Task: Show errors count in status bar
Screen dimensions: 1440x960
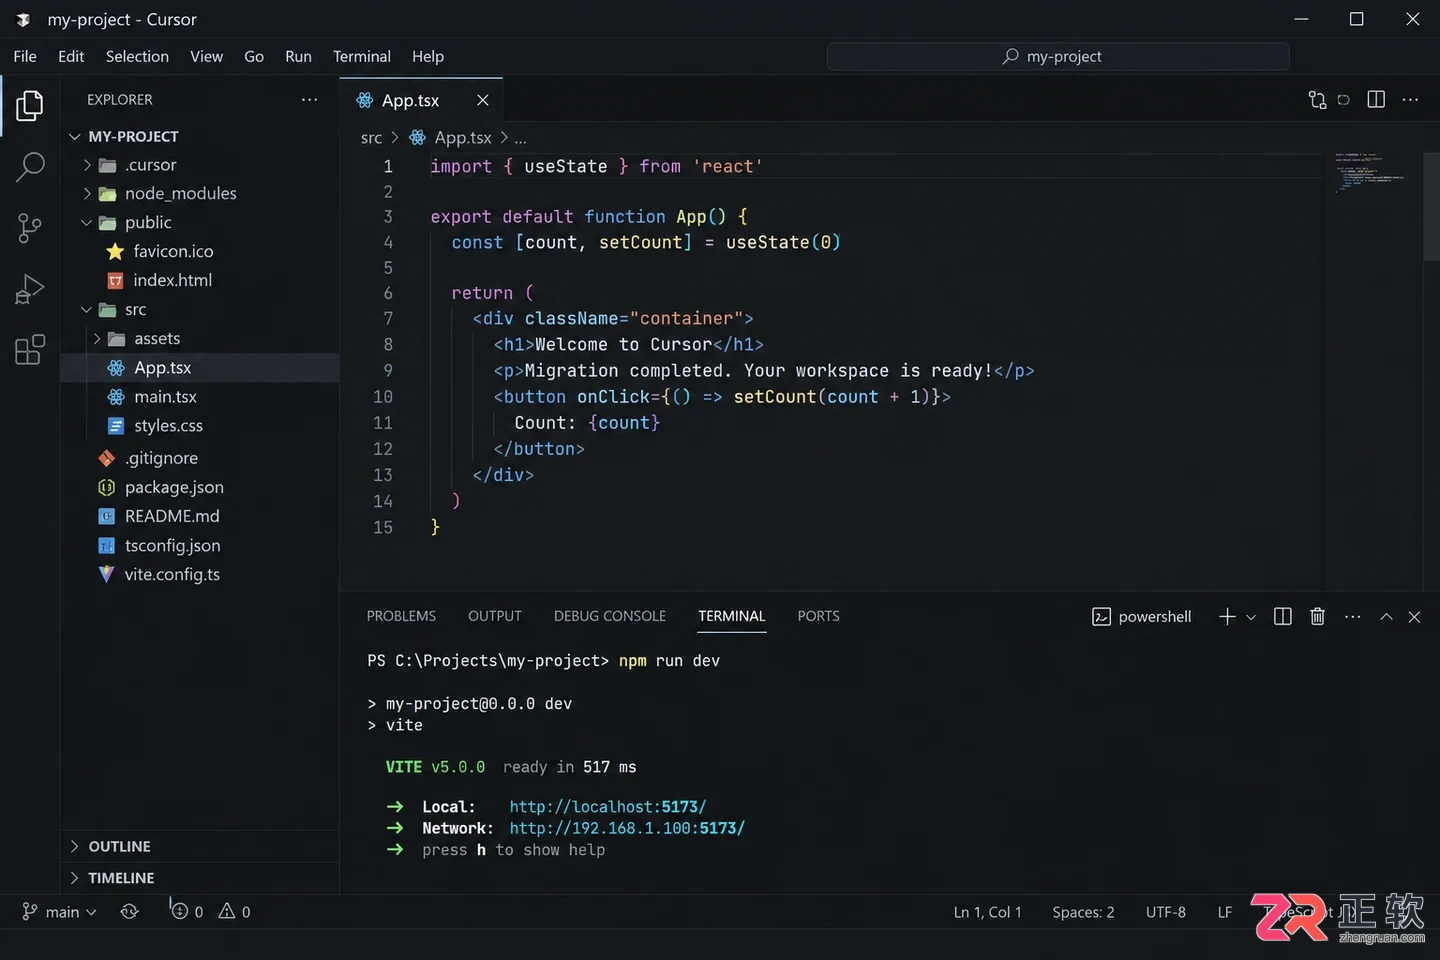Action: tap(187, 912)
